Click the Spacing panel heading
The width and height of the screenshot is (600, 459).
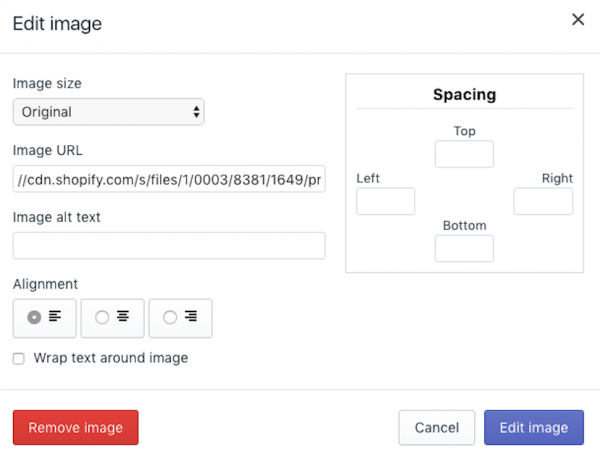(464, 95)
